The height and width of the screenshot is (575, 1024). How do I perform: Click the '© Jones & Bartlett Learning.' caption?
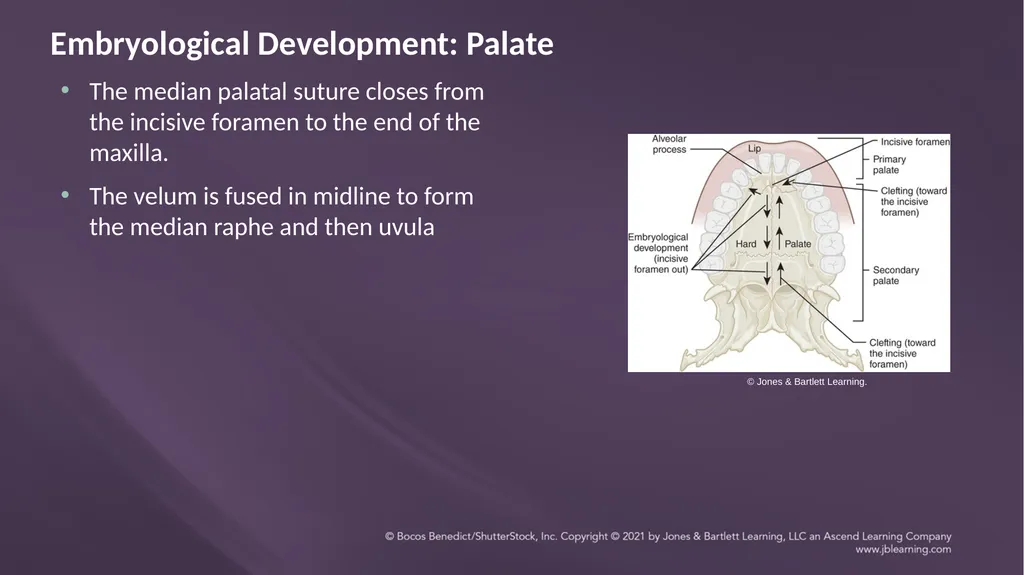807,382
